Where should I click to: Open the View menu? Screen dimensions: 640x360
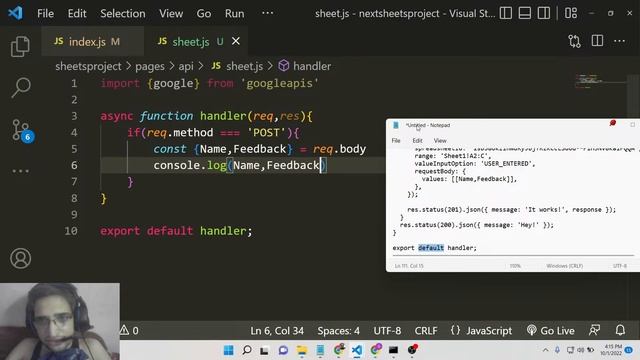coord(171,13)
